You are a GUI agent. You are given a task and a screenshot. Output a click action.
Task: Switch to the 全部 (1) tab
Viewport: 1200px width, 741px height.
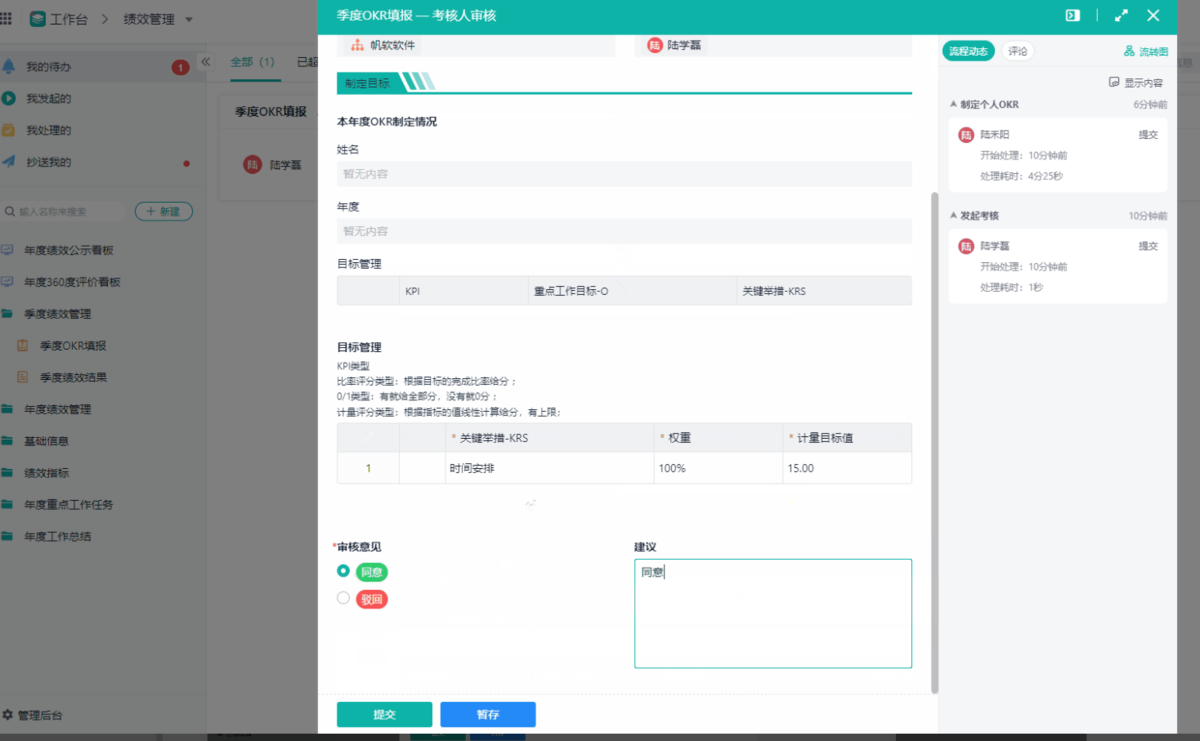click(253, 61)
